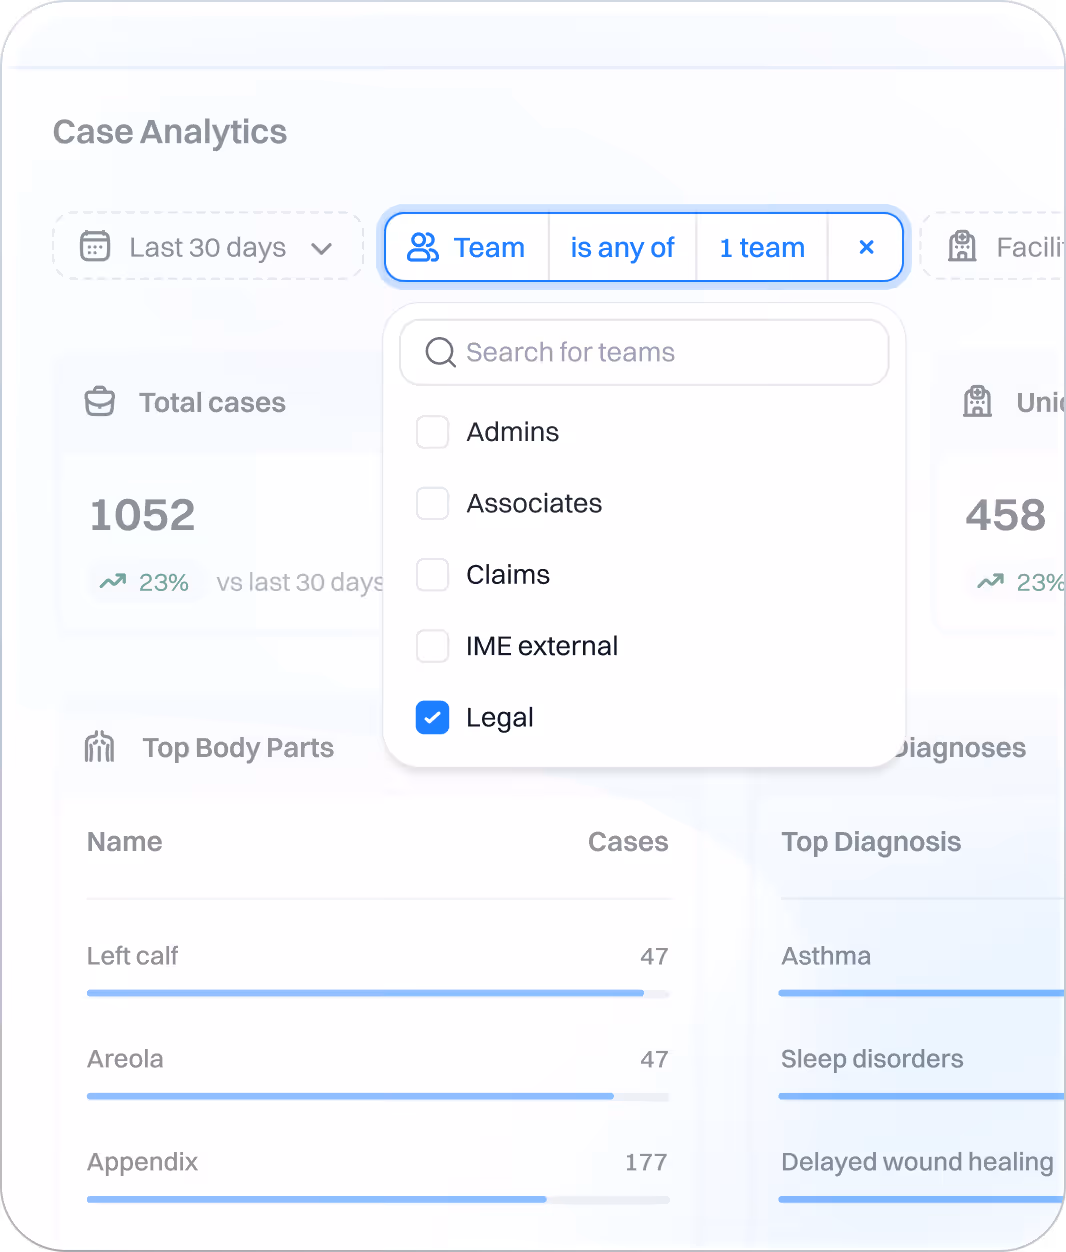Check the Associates team checkbox
Viewport: 1066px width, 1252px height.
[432, 503]
